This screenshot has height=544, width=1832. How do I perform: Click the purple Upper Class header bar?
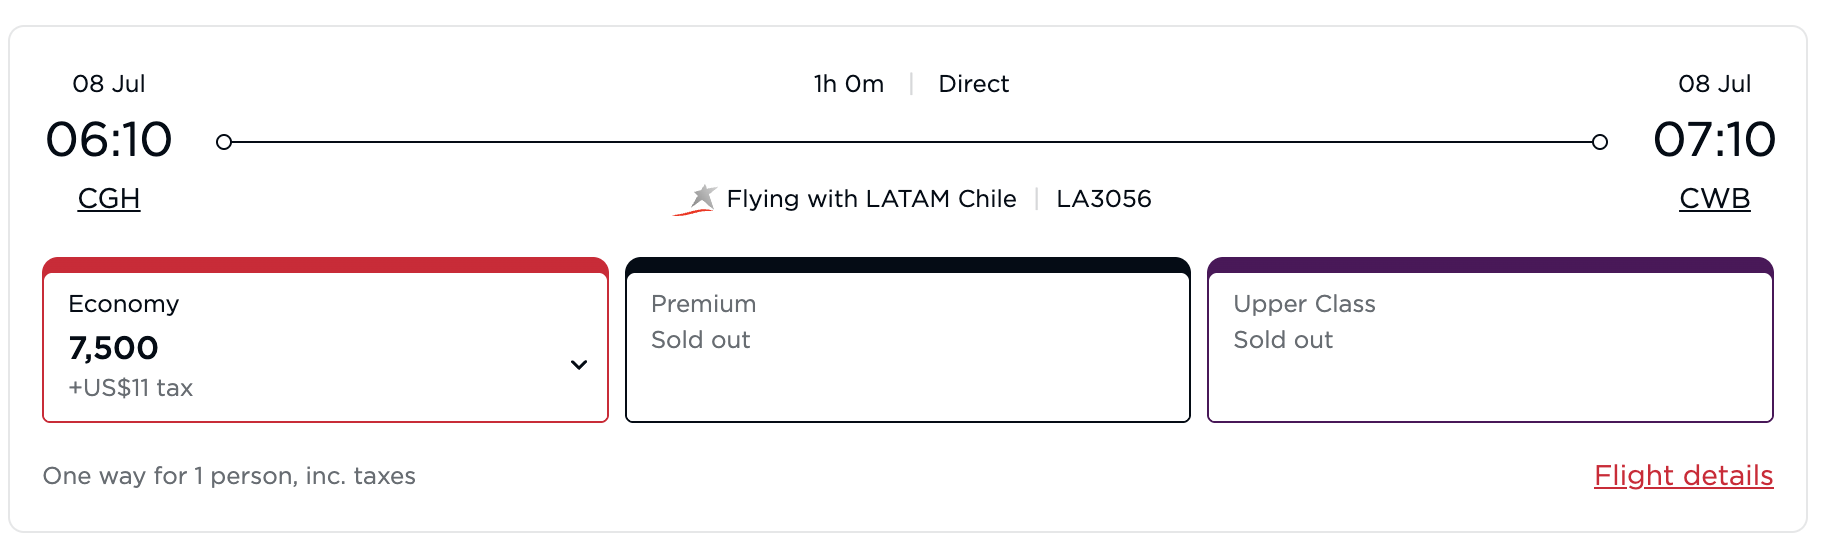pyautogui.click(x=1489, y=265)
